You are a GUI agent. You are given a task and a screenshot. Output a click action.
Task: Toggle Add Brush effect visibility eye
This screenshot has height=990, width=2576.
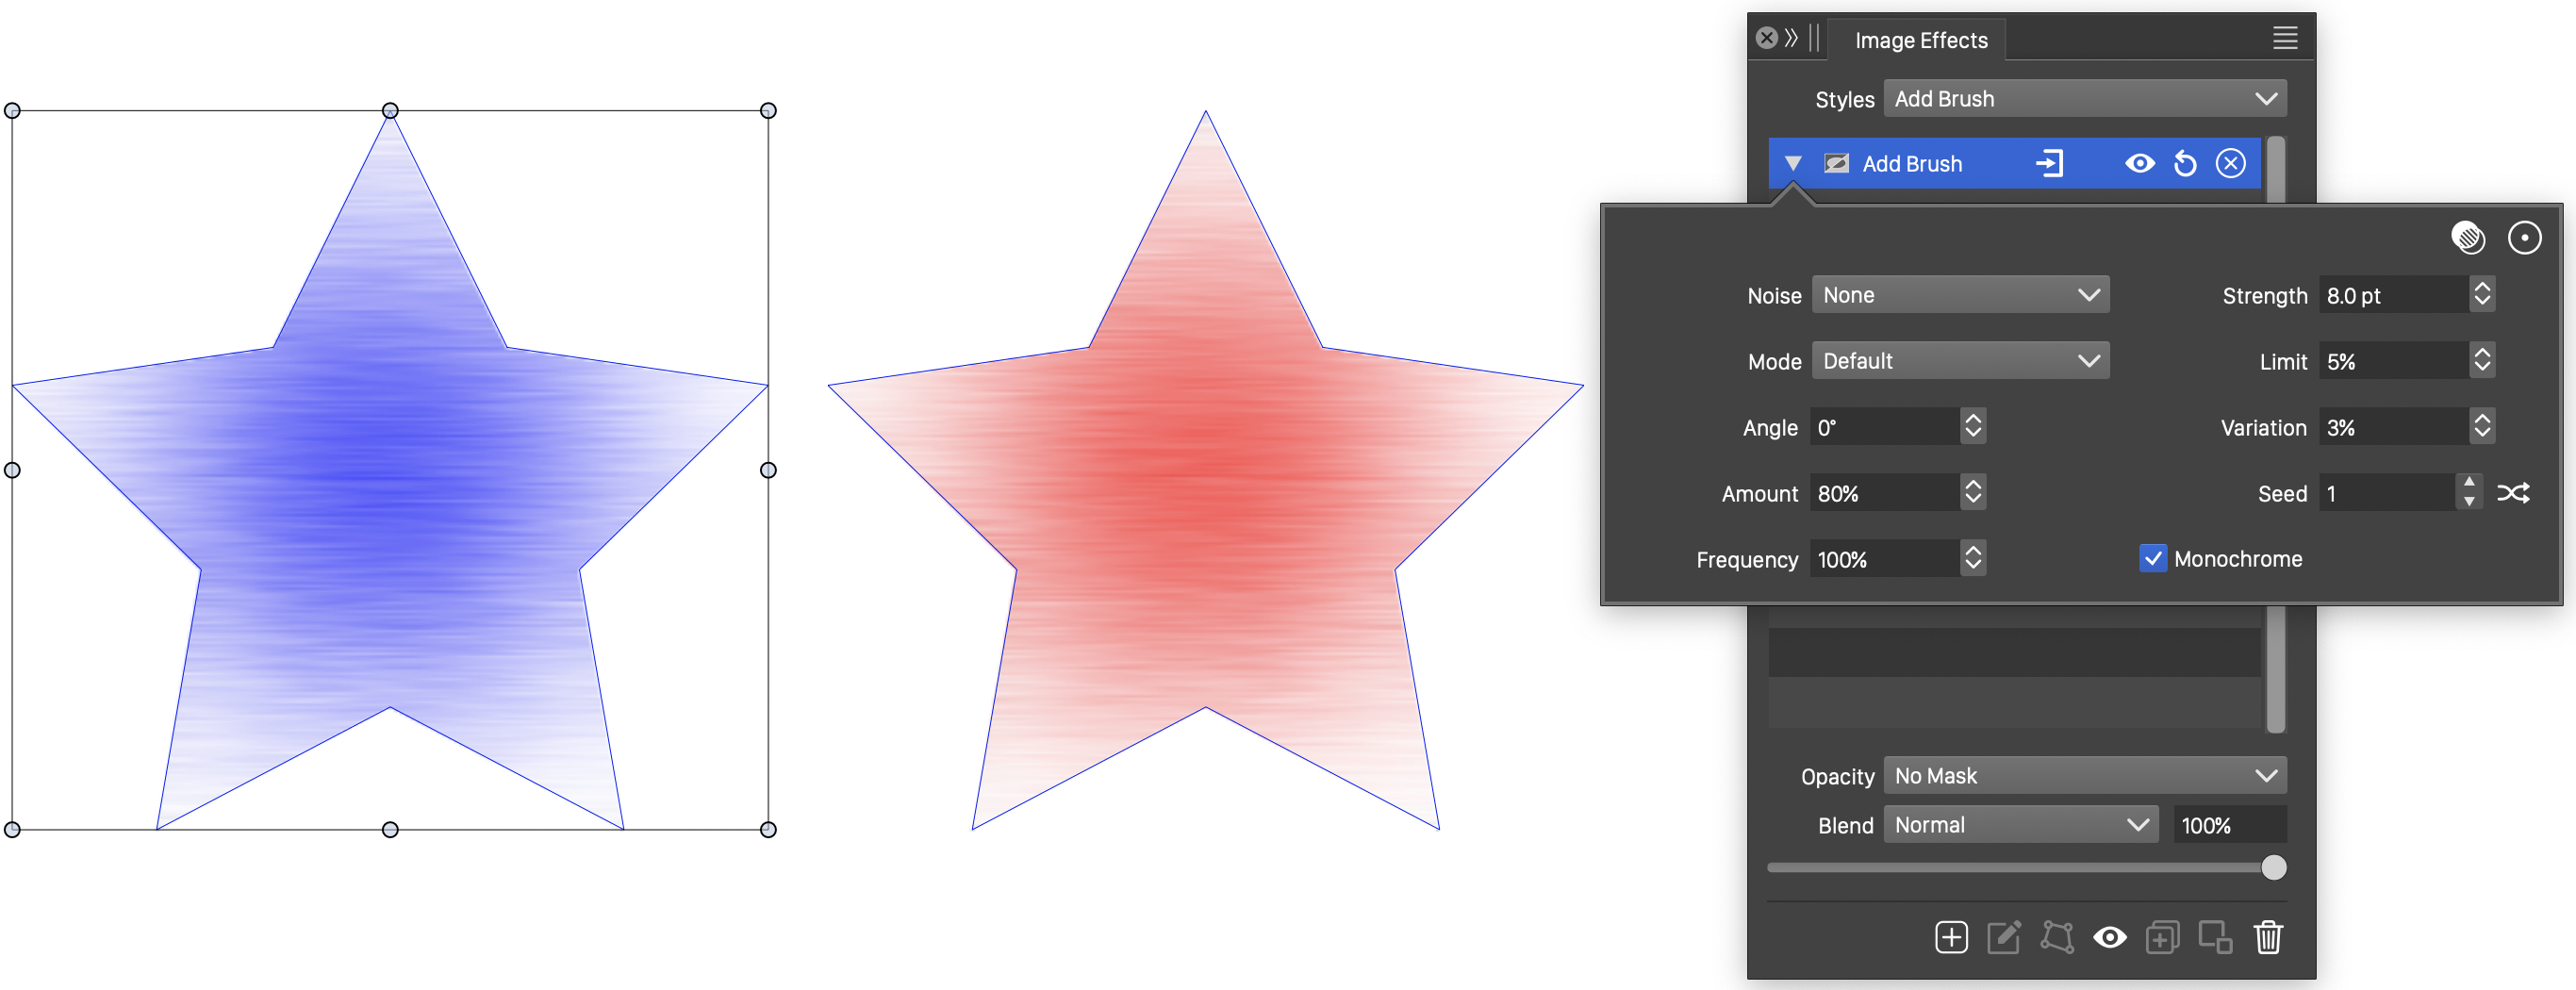2139,164
